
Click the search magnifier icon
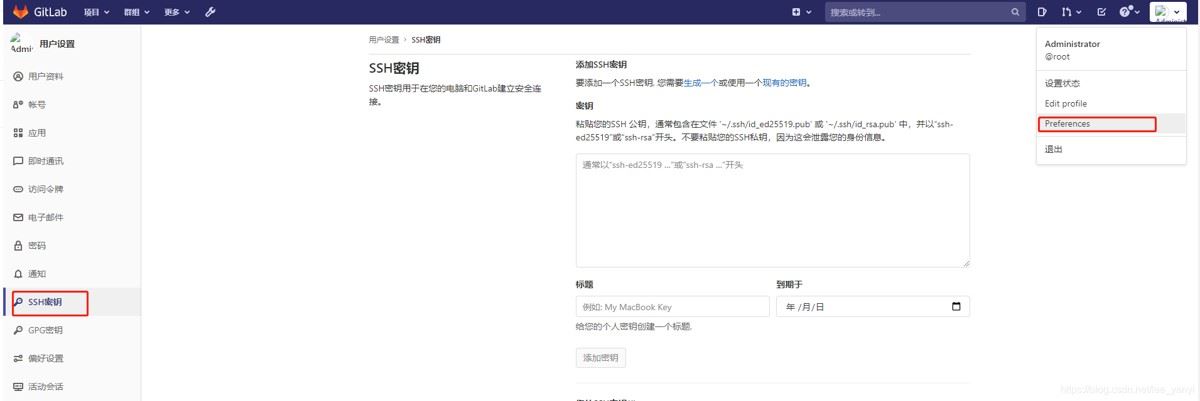(1016, 12)
